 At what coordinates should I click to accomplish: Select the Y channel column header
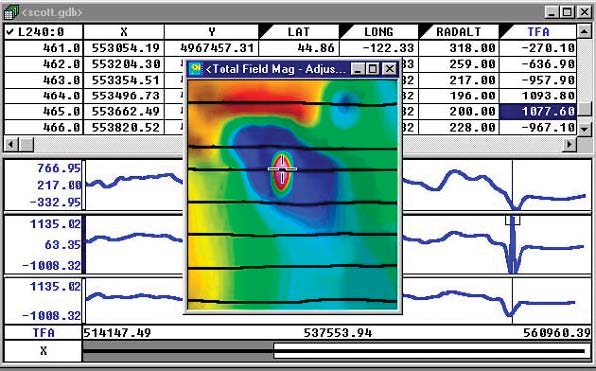(212, 32)
